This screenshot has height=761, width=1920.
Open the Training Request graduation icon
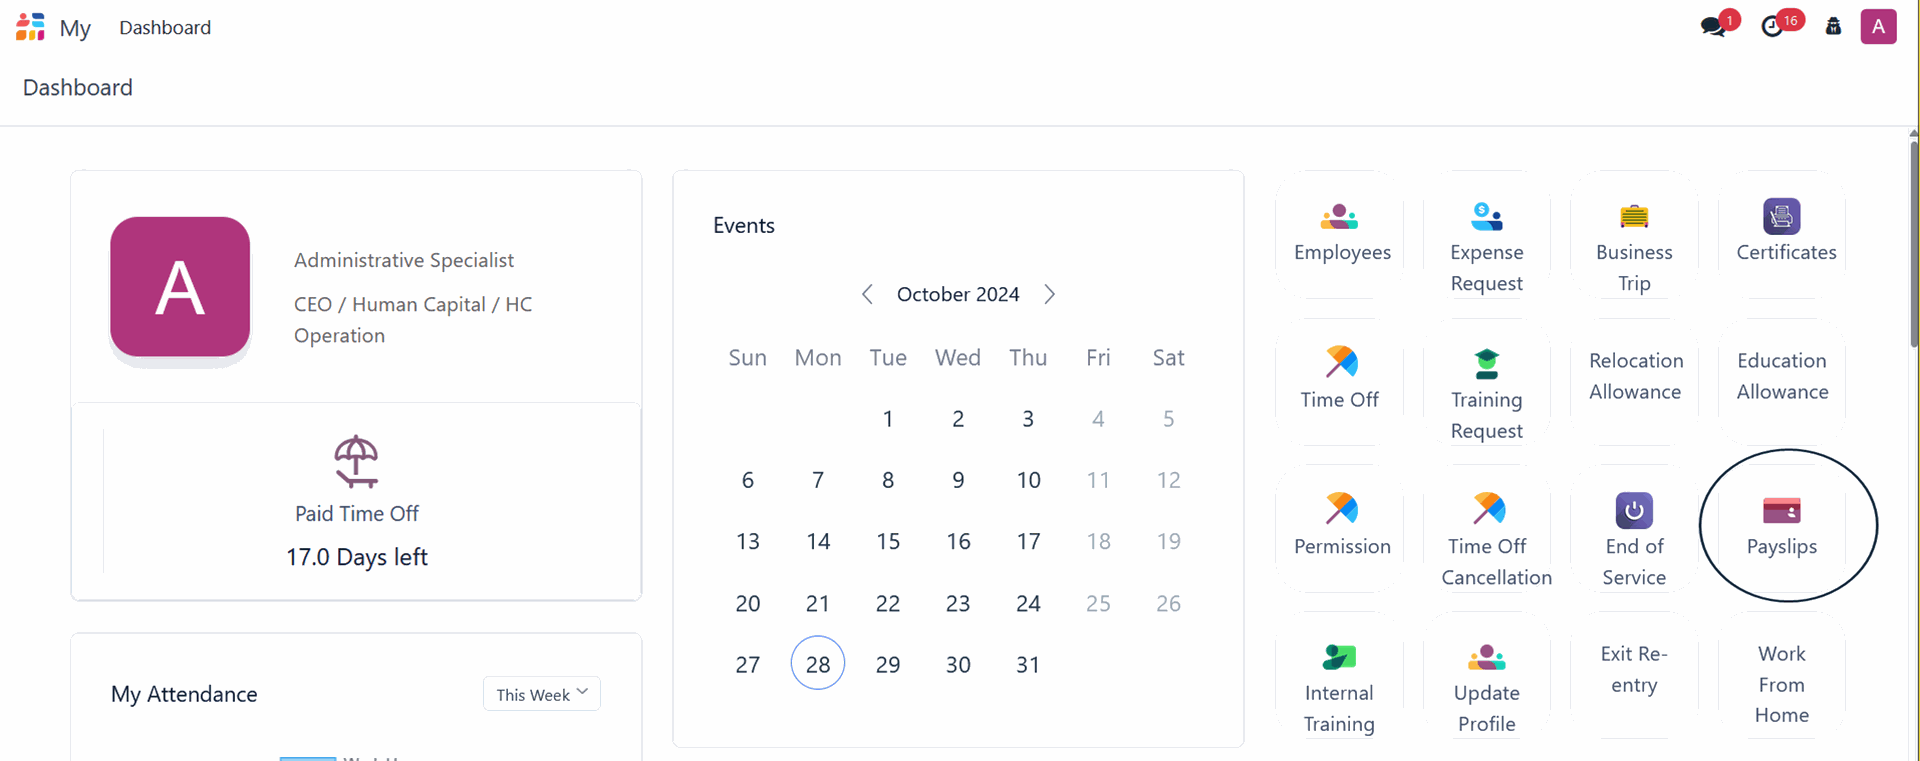coord(1486,363)
